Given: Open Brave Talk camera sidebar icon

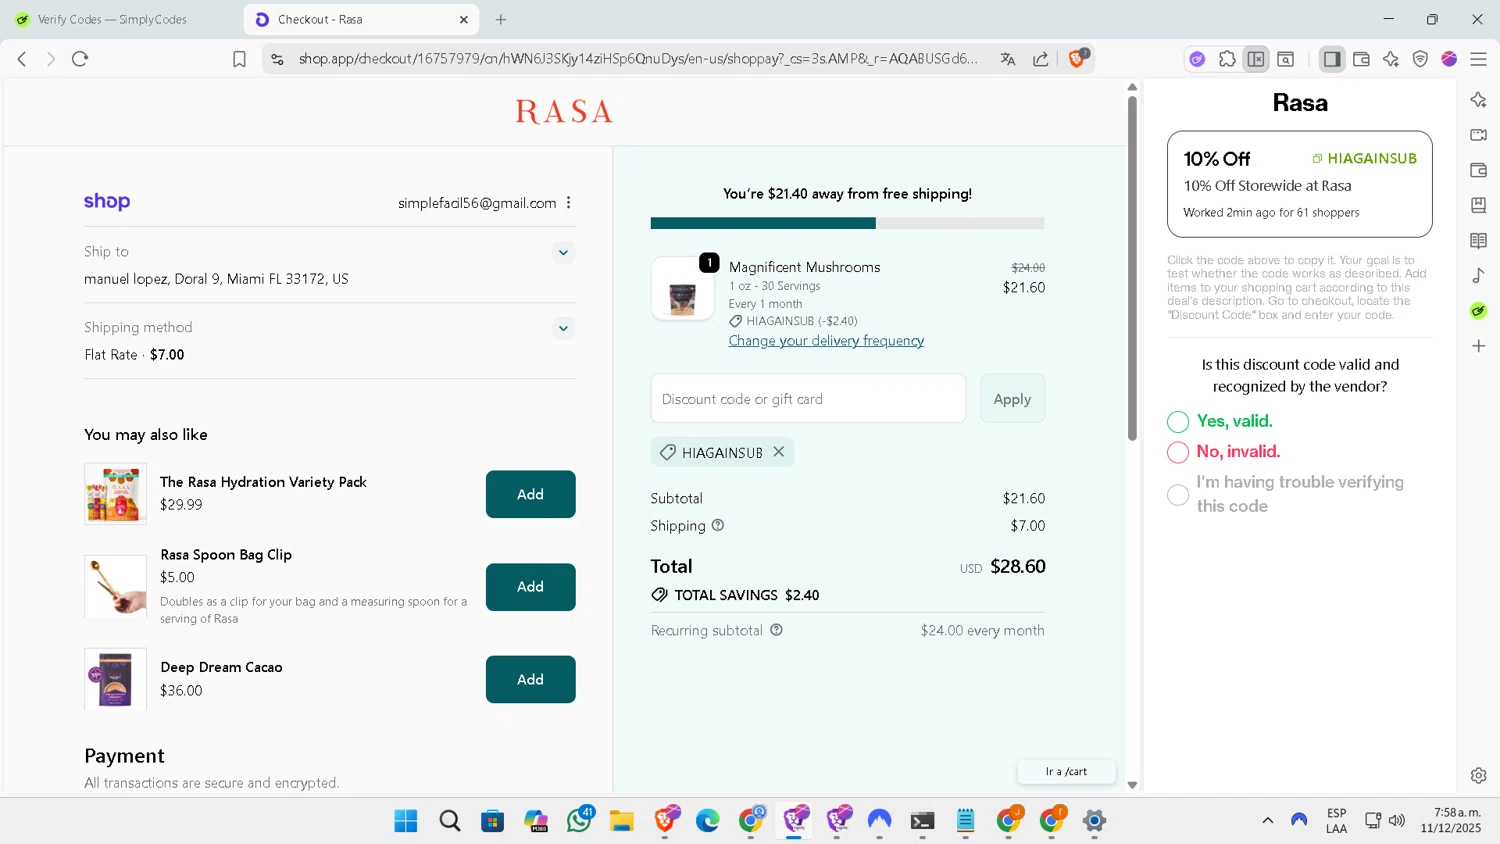Looking at the screenshot, I should 1479,135.
